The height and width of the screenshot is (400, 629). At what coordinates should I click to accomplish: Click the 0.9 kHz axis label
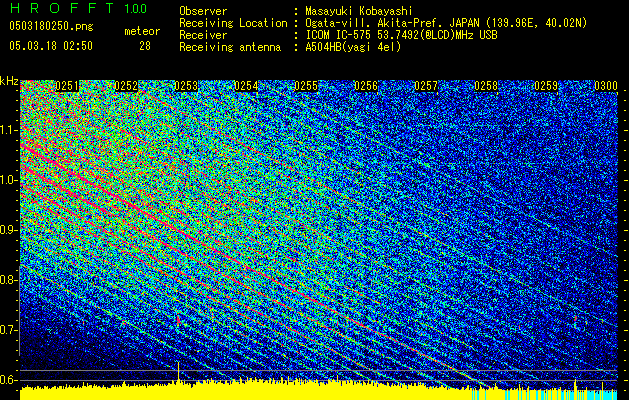point(9,230)
